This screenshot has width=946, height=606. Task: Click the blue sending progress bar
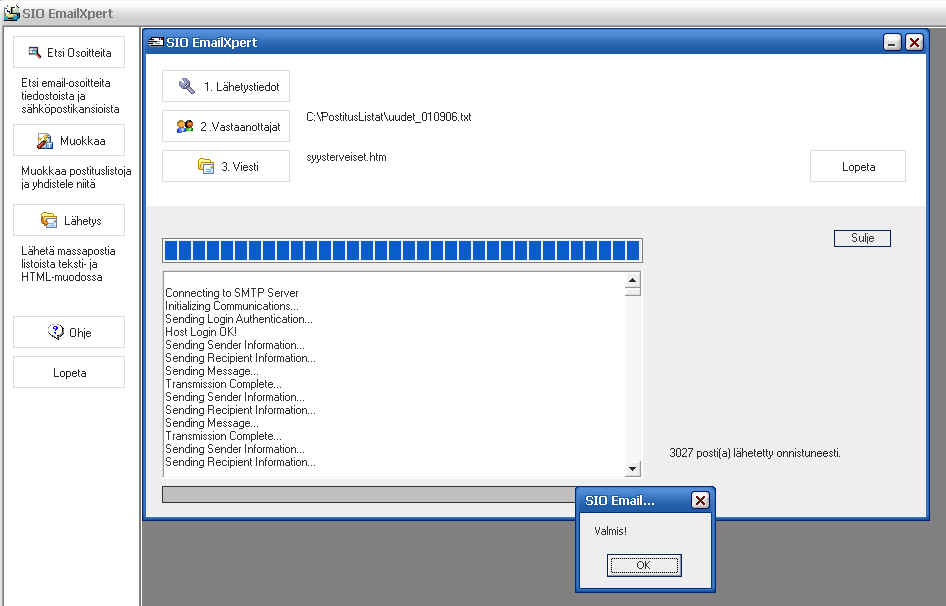click(402, 250)
